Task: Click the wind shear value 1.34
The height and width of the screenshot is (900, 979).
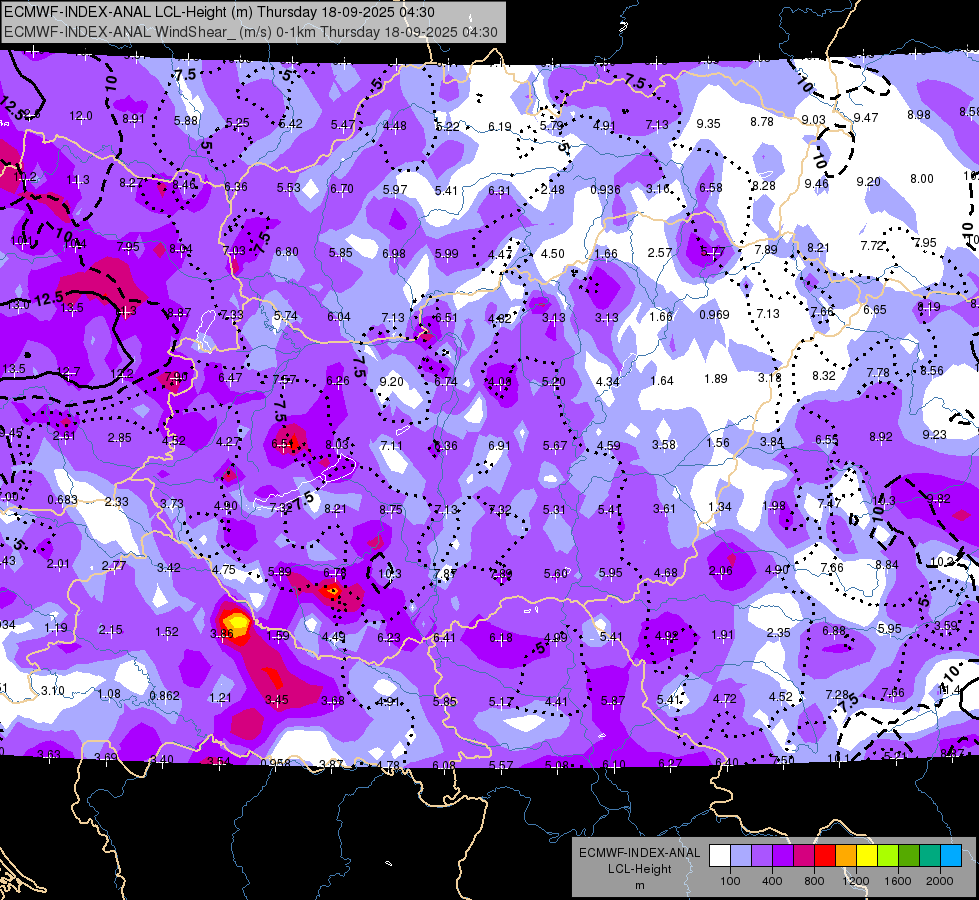Action: (x=719, y=507)
